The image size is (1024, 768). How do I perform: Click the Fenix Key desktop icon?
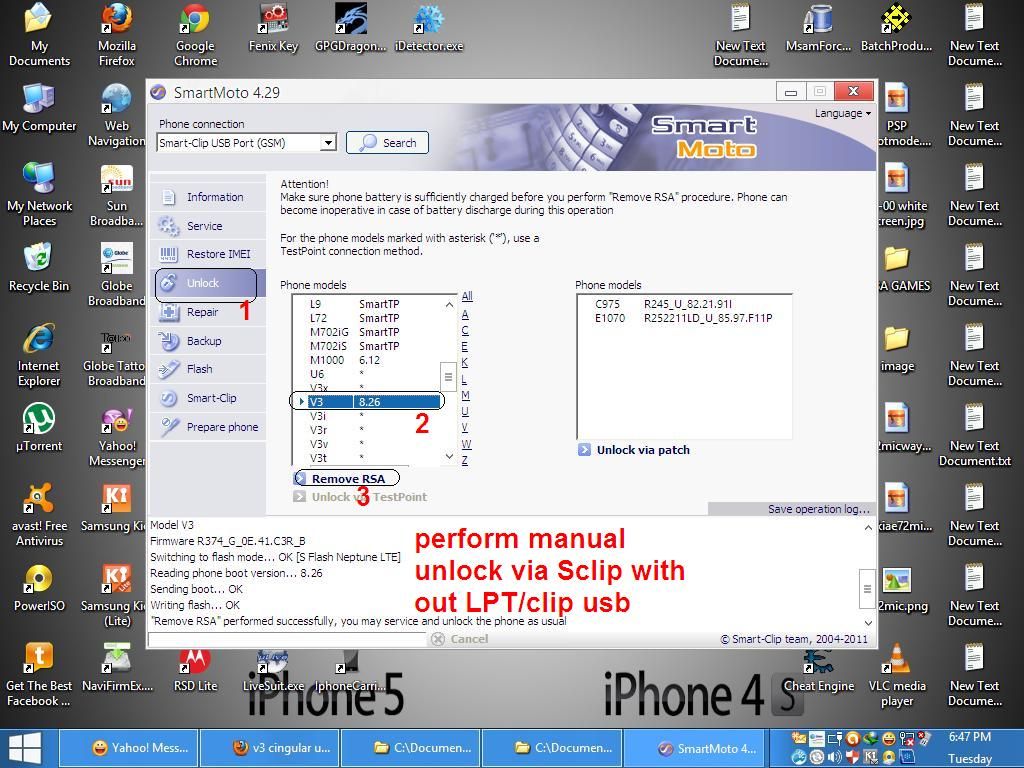coord(274,29)
